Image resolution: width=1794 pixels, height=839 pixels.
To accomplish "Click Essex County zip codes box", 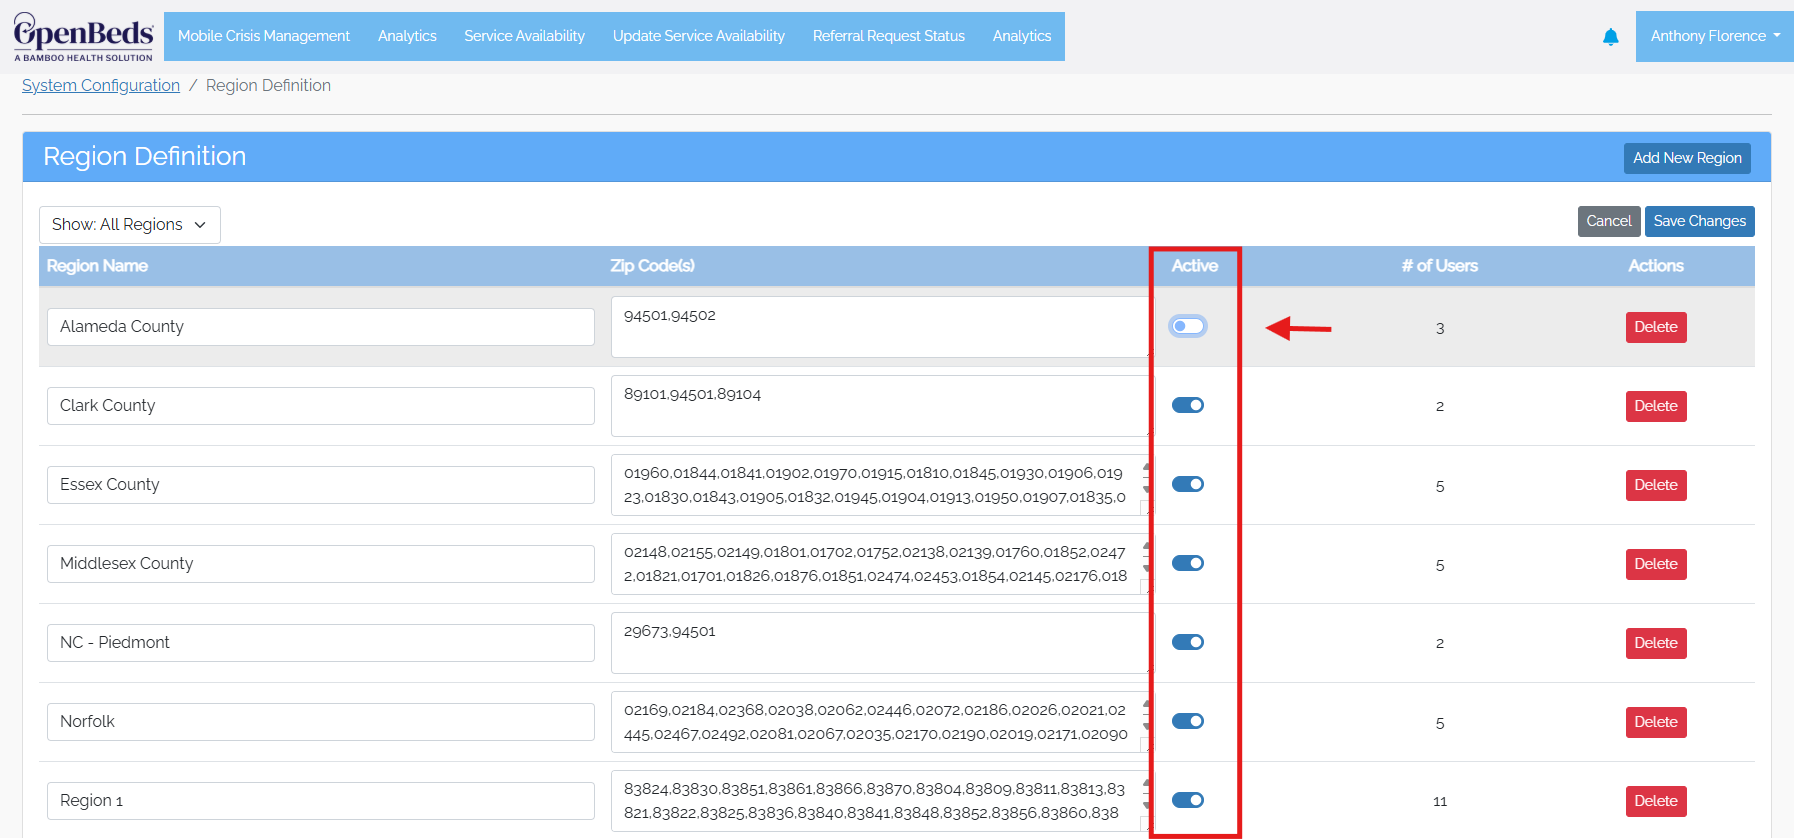I will pos(880,485).
